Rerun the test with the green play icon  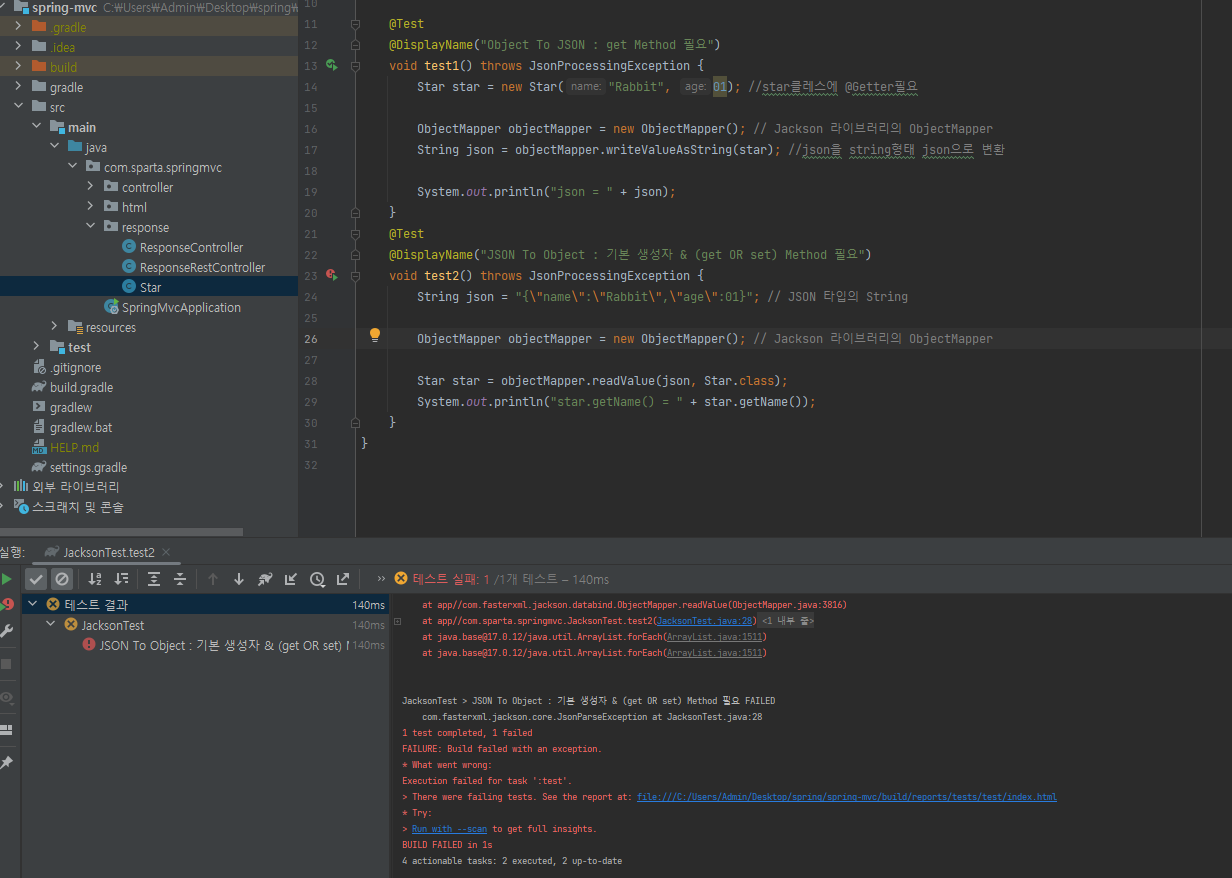(x=7, y=579)
